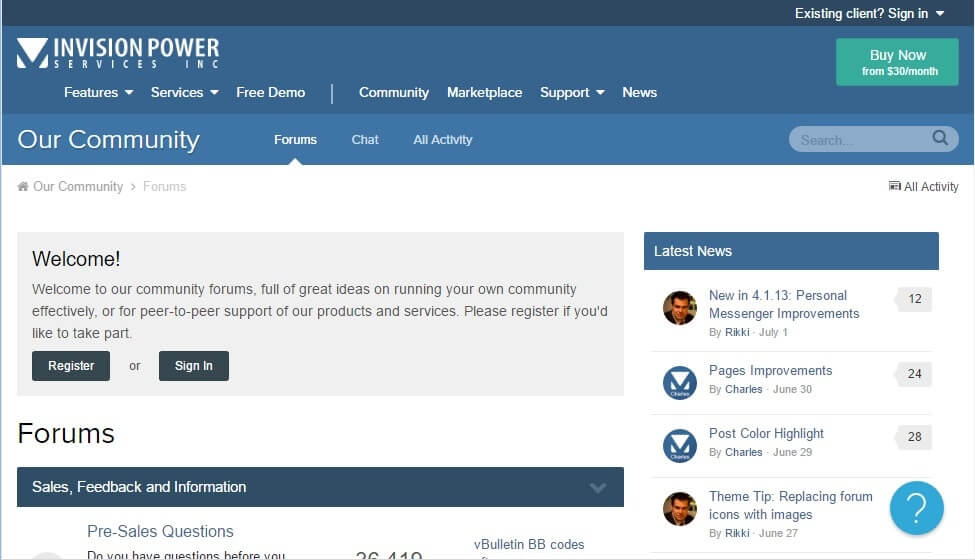Open 'Theme Tip: Replacing forum icons' article
This screenshot has height=560, width=975.
[790, 505]
